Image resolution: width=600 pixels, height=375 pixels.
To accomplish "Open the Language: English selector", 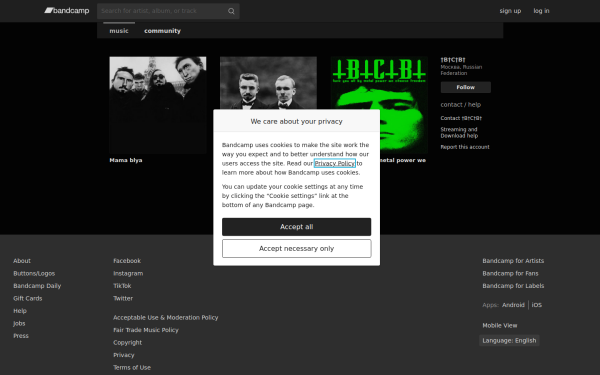I will click(x=509, y=341).
